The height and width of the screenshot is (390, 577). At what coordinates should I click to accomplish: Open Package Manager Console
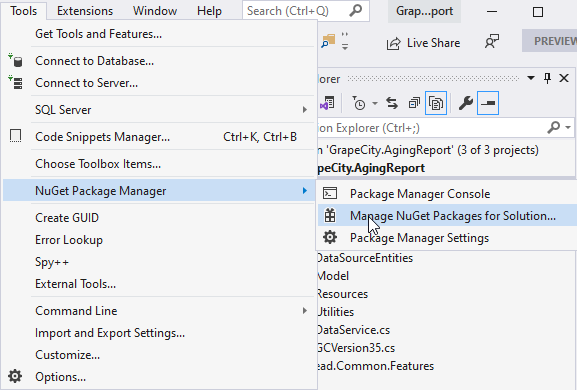[x=447, y=194]
